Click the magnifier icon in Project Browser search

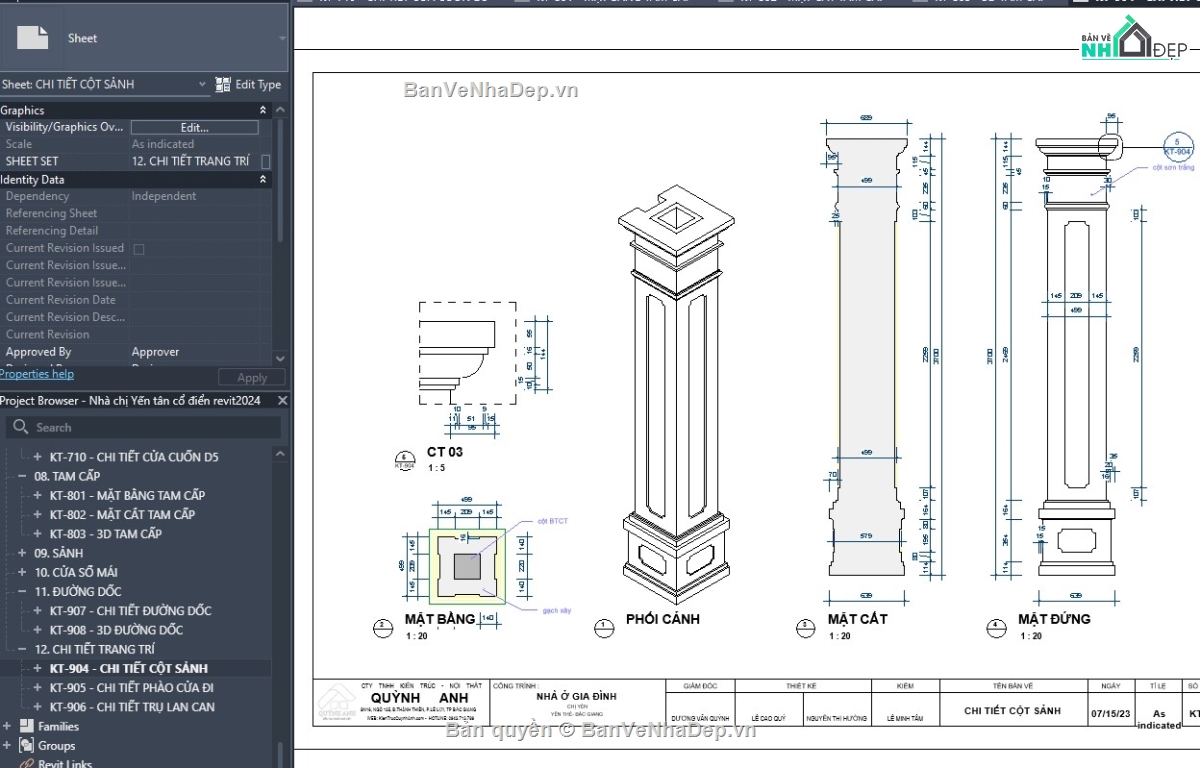[20, 427]
